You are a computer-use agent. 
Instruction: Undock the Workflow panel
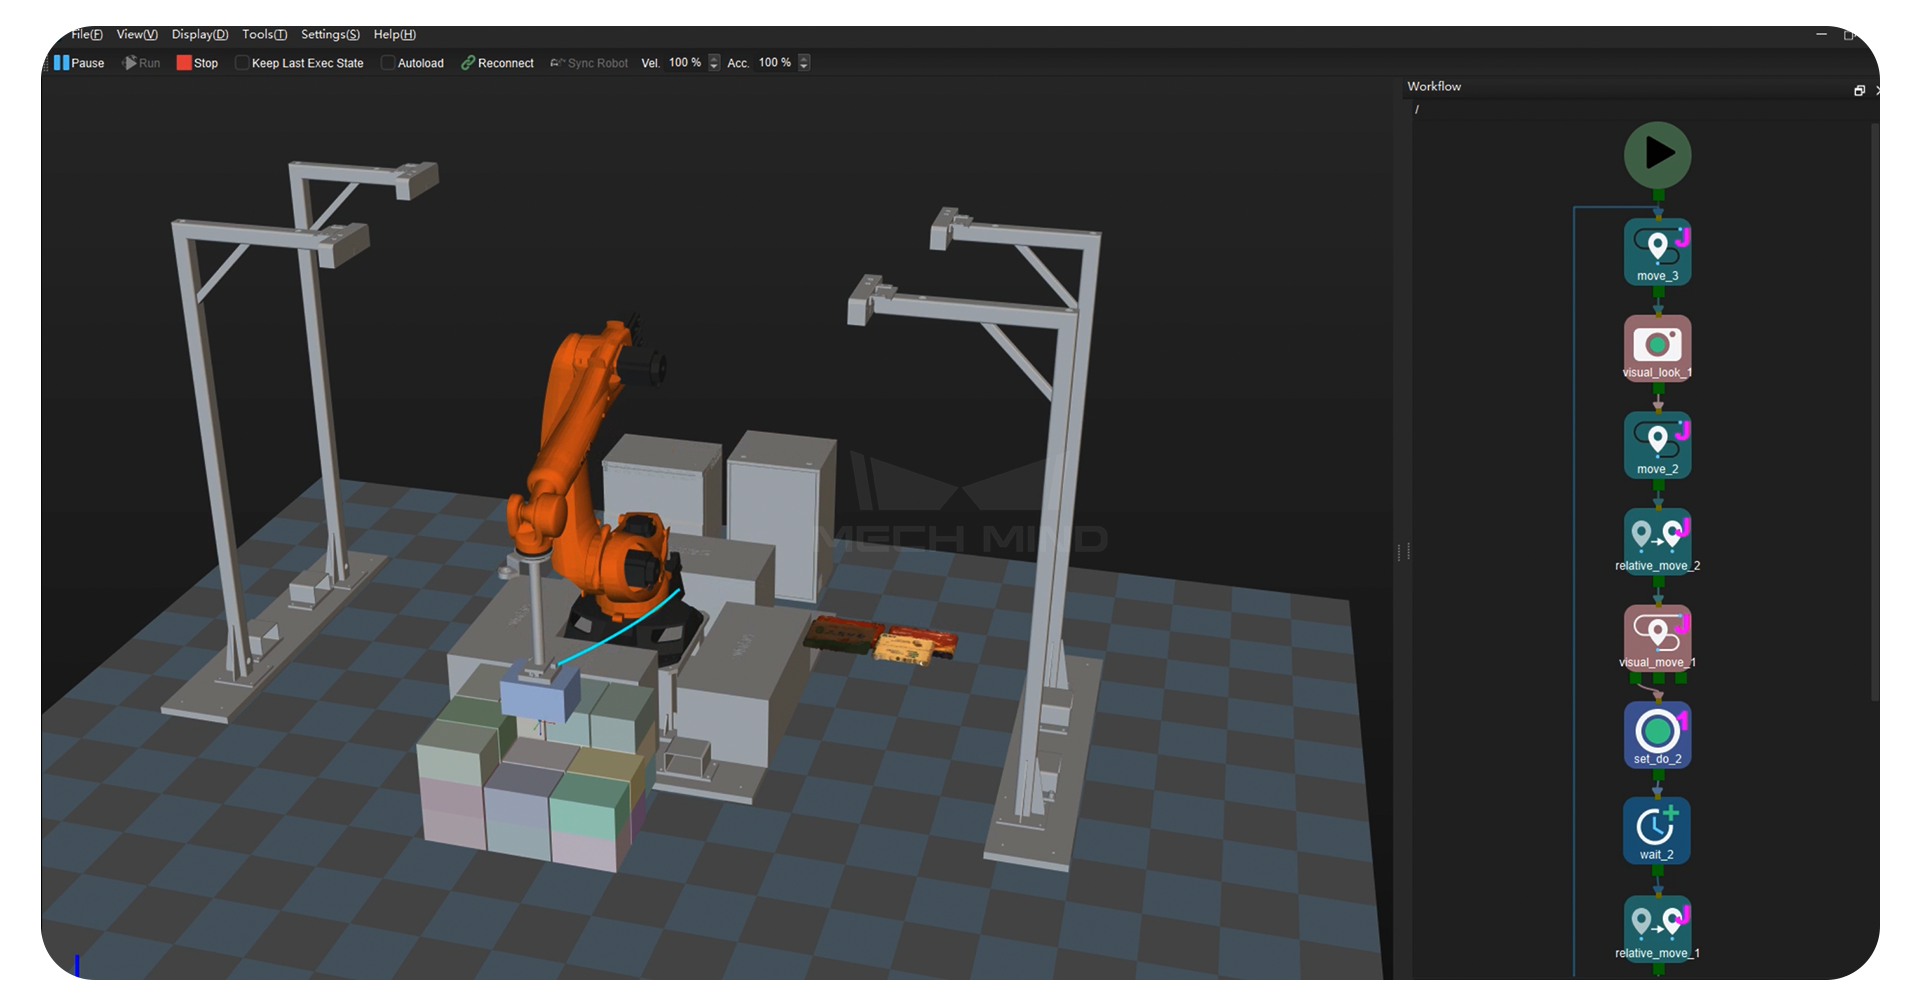tap(1859, 90)
